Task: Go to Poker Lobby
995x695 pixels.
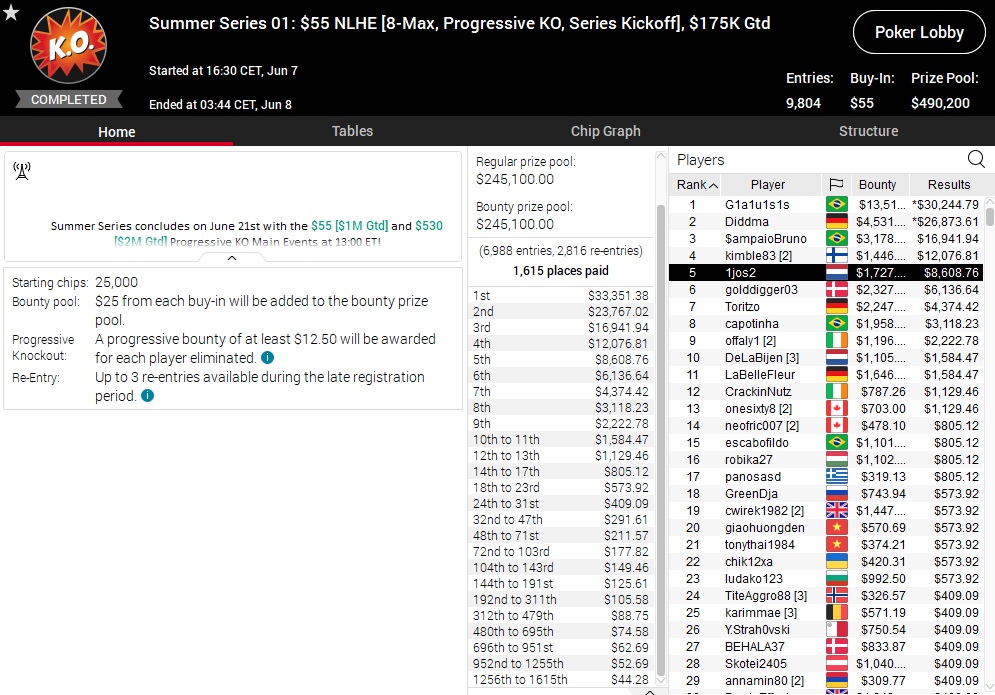Action: (919, 32)
